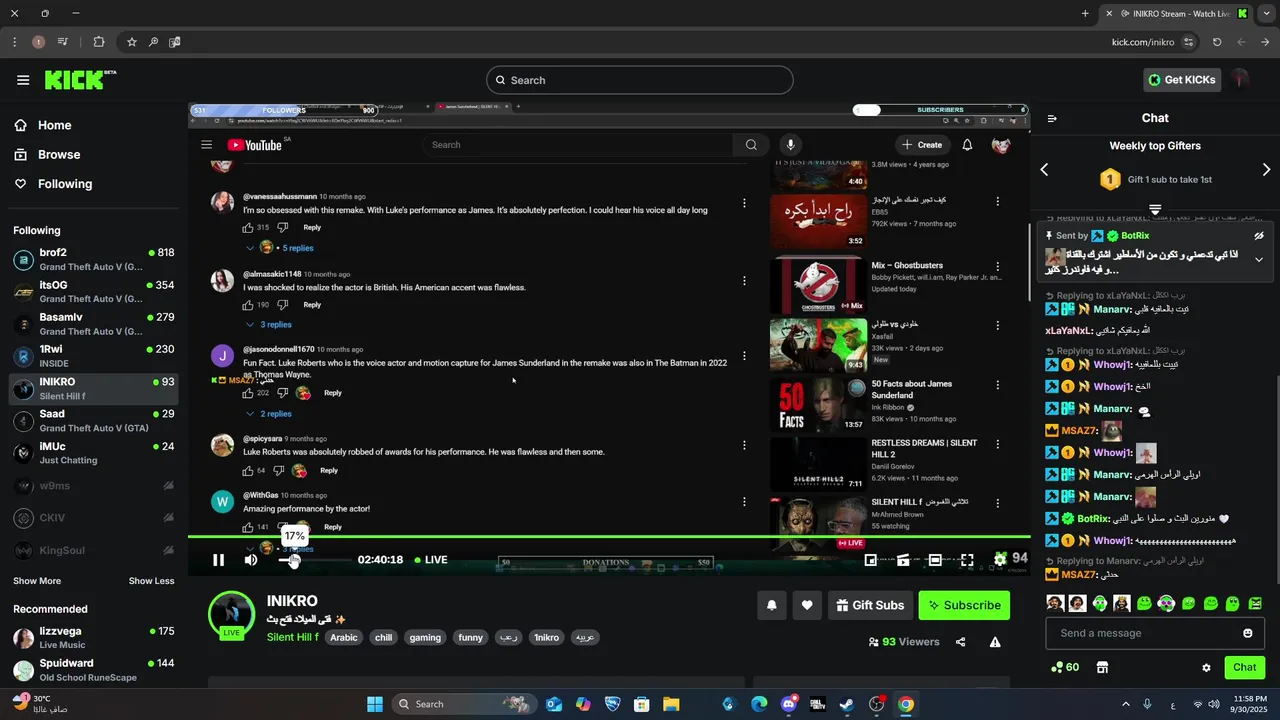
Task: Open INIKRO live avatar
Action: tap(231, 614)
